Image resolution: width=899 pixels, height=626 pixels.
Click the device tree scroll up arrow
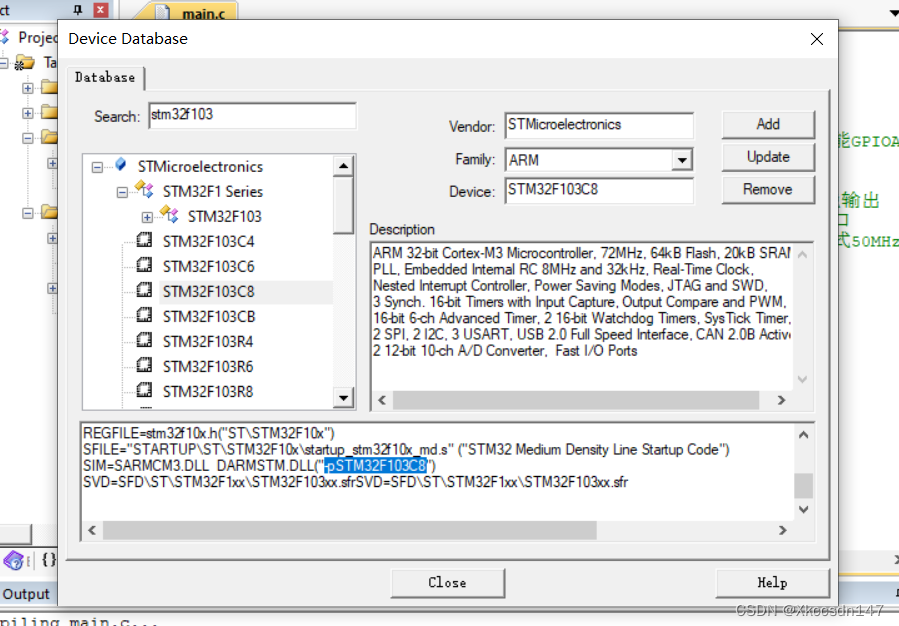point(343,166)
